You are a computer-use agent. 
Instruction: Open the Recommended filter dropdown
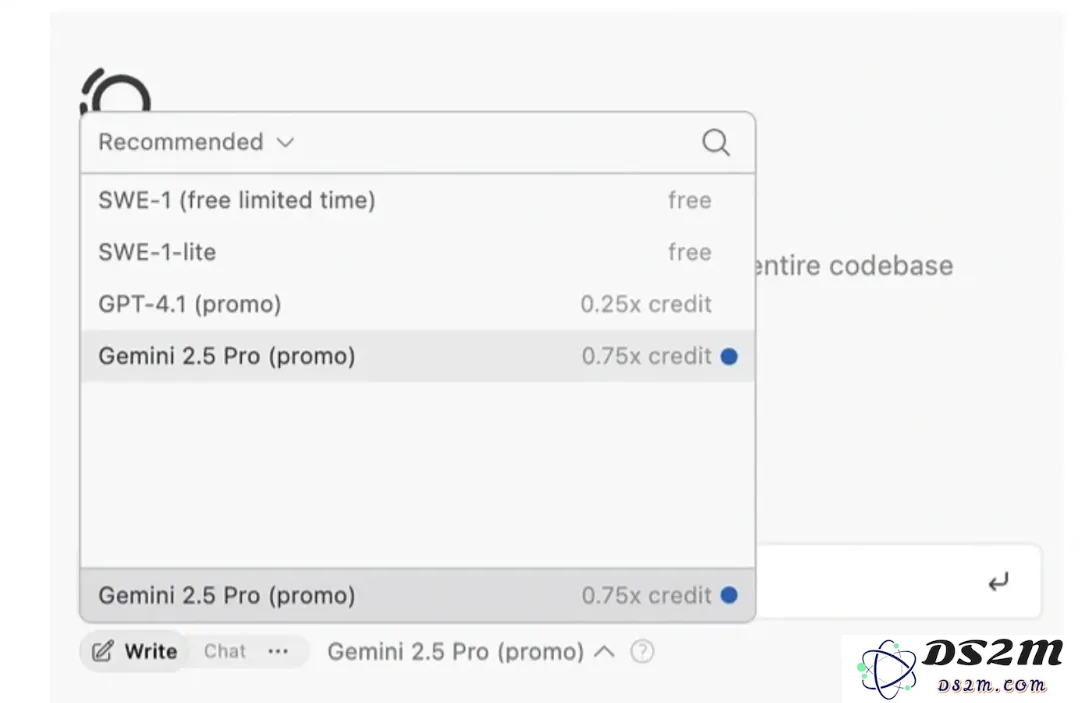196,142
